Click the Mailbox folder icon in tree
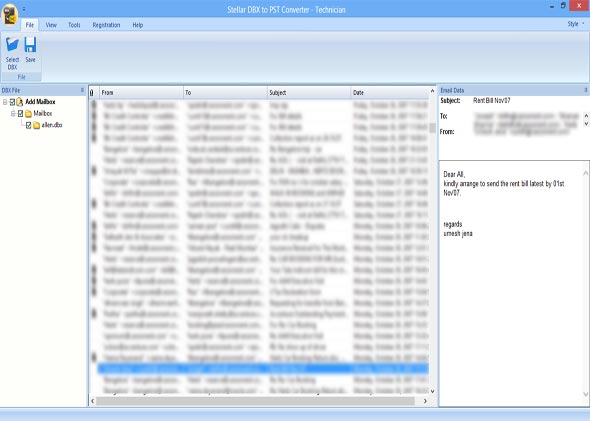 point(28,114)
